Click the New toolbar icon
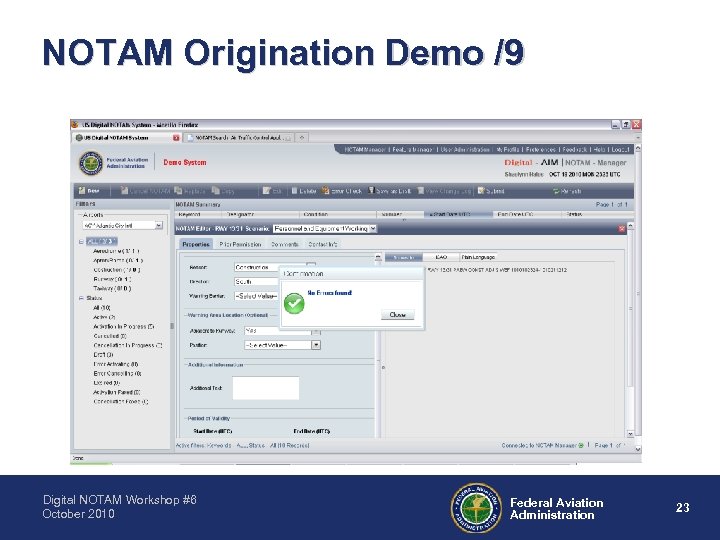This screenshot has height=540, width=720. click(x=82, y=191)
